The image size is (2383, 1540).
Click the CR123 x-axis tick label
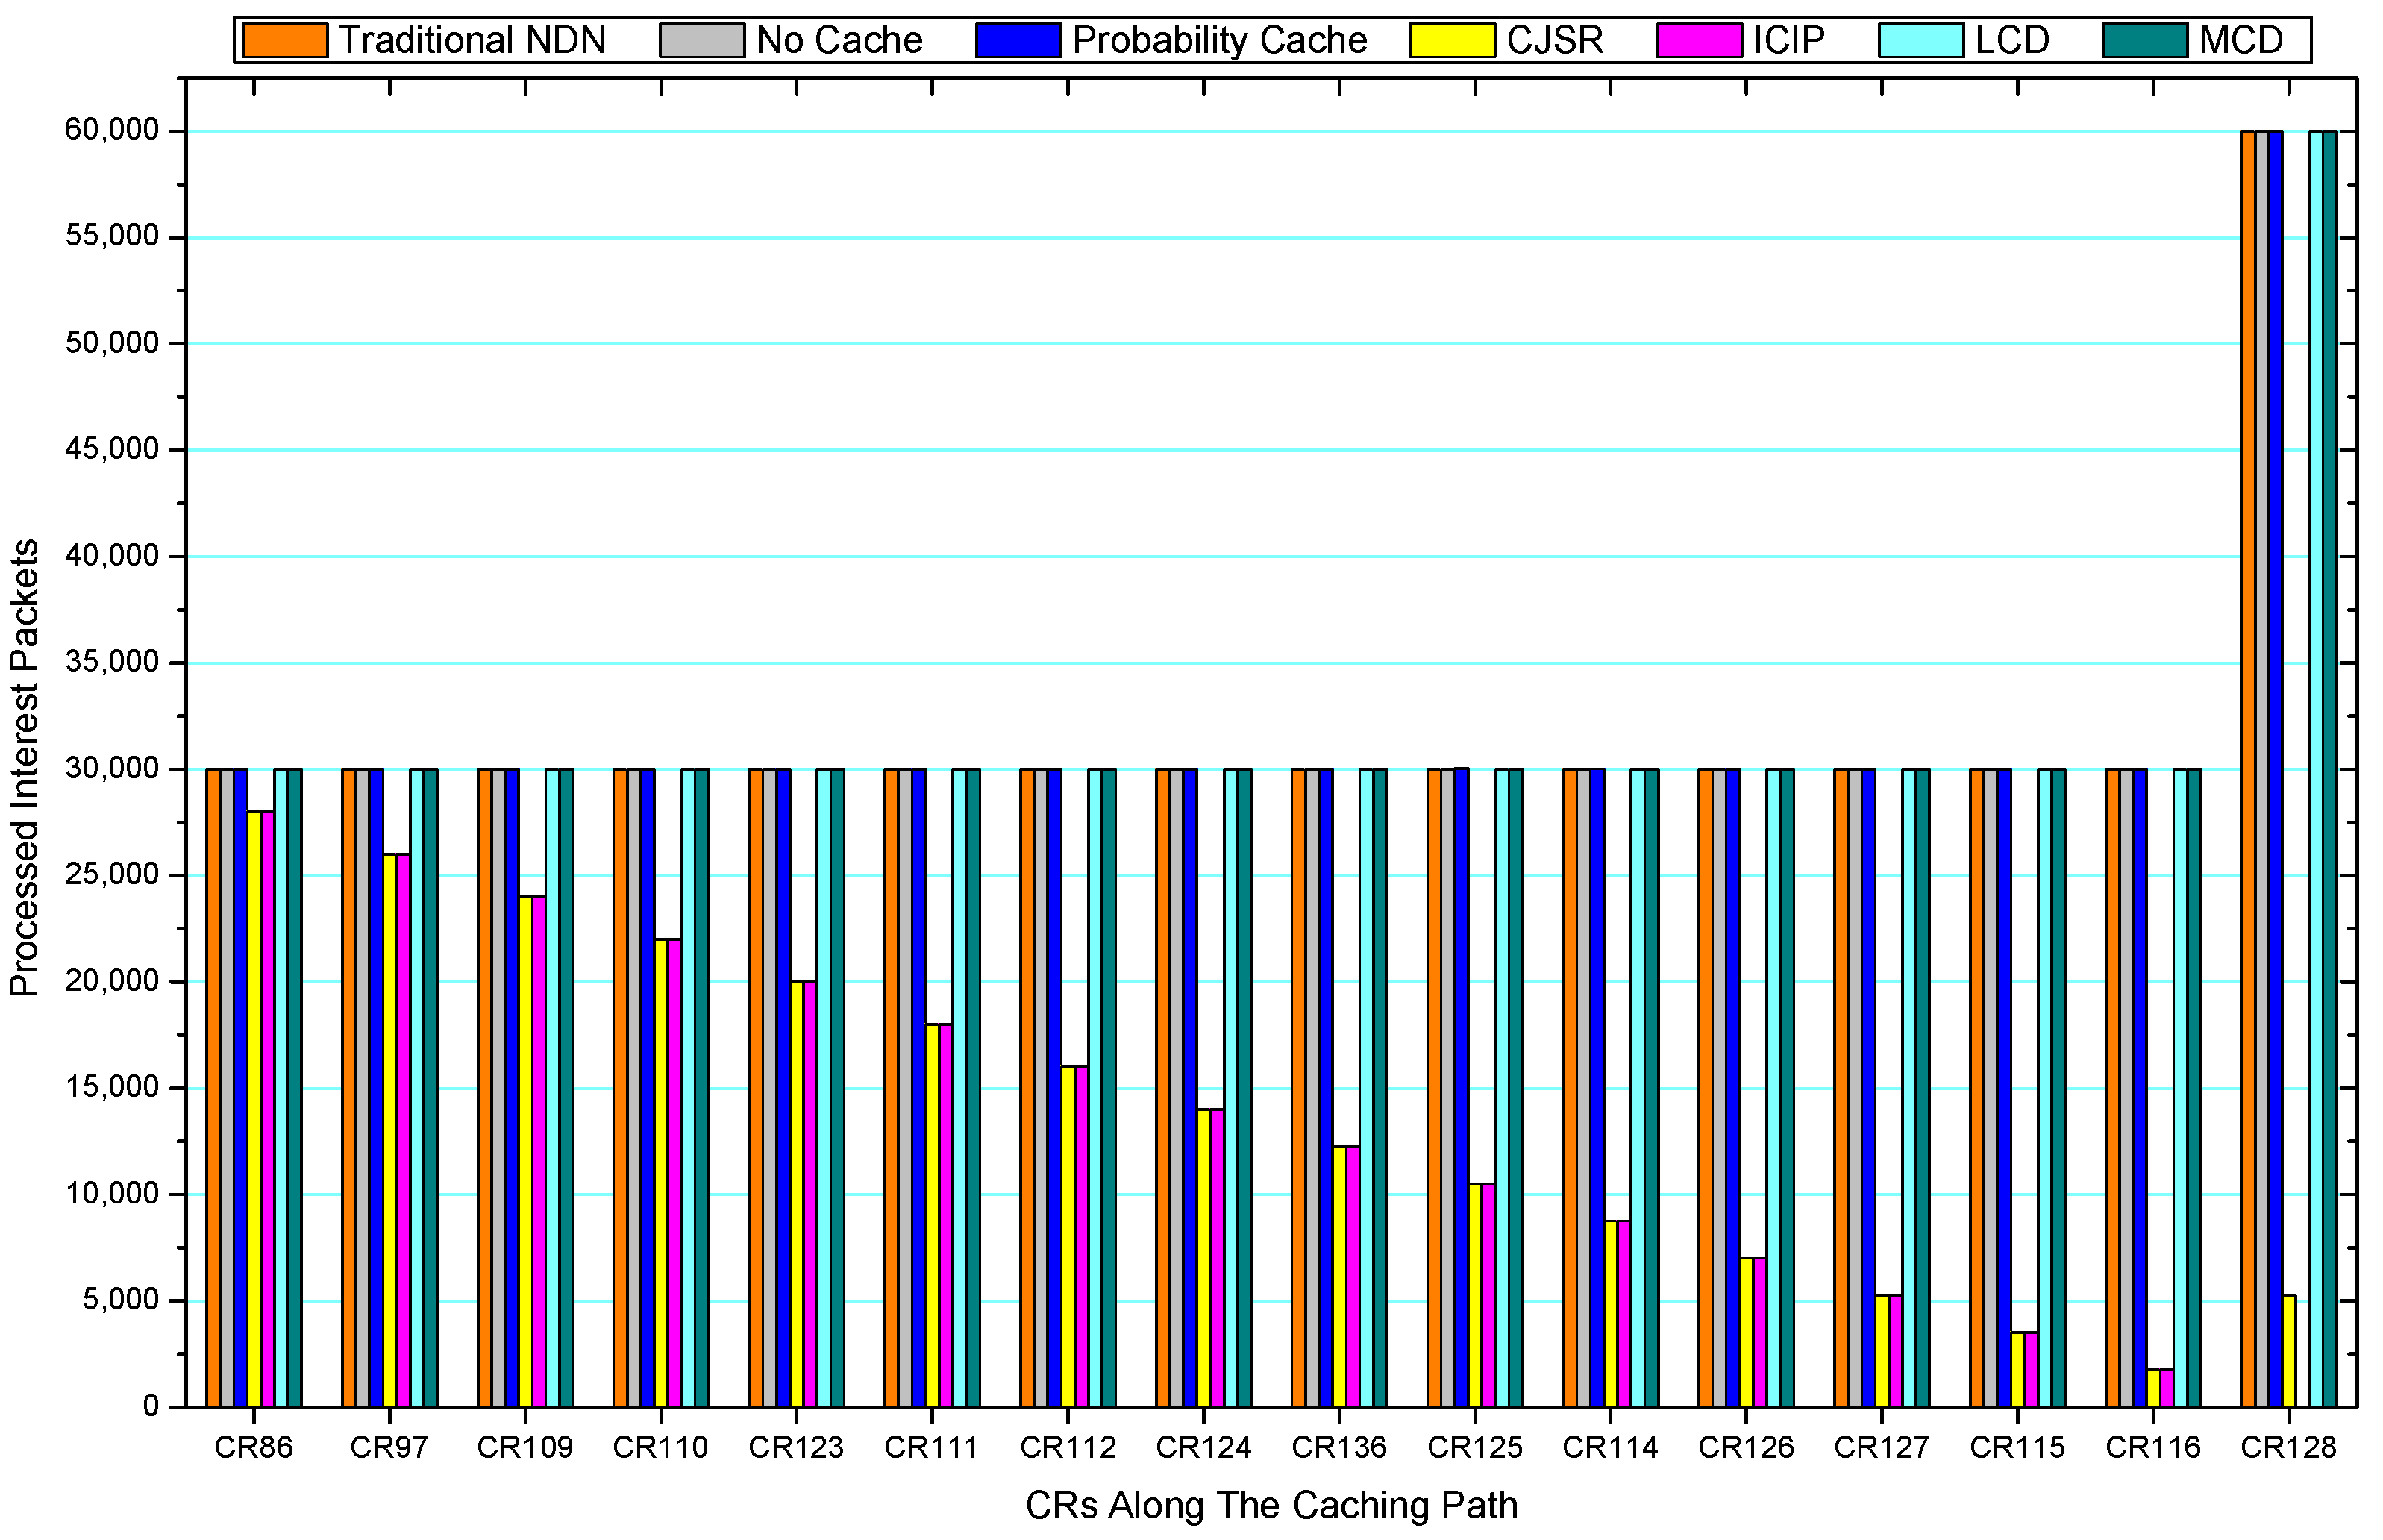click(x=796, y=1447)
